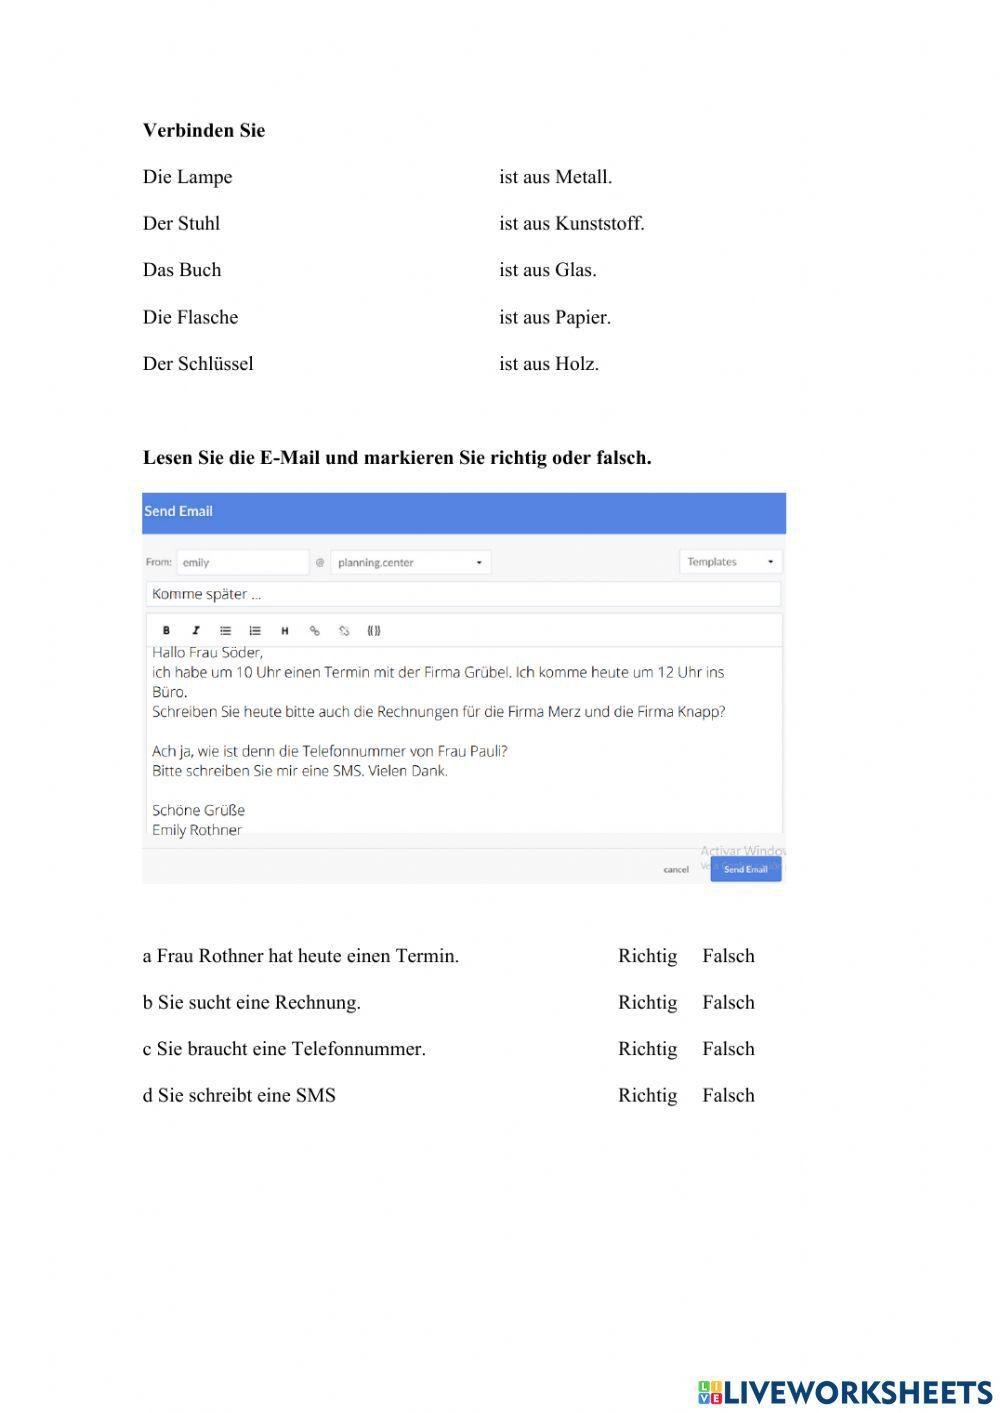Image resolution: width=1000 pixels, height=1413 pixels.
Task: Insert a bulleted list
Action: coord(225,631)
